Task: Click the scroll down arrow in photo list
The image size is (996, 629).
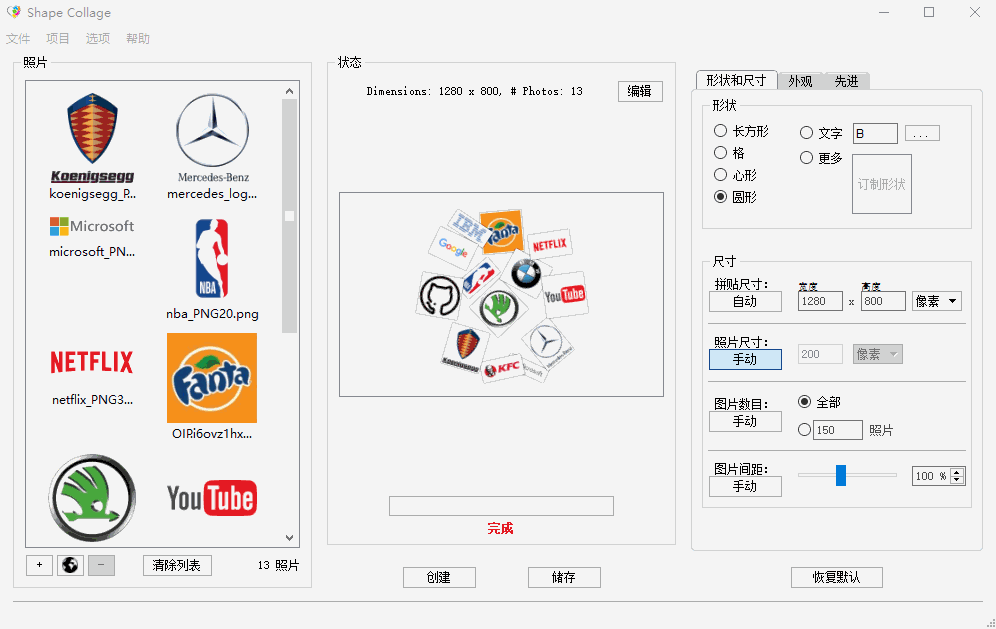Action: [290, 538]
